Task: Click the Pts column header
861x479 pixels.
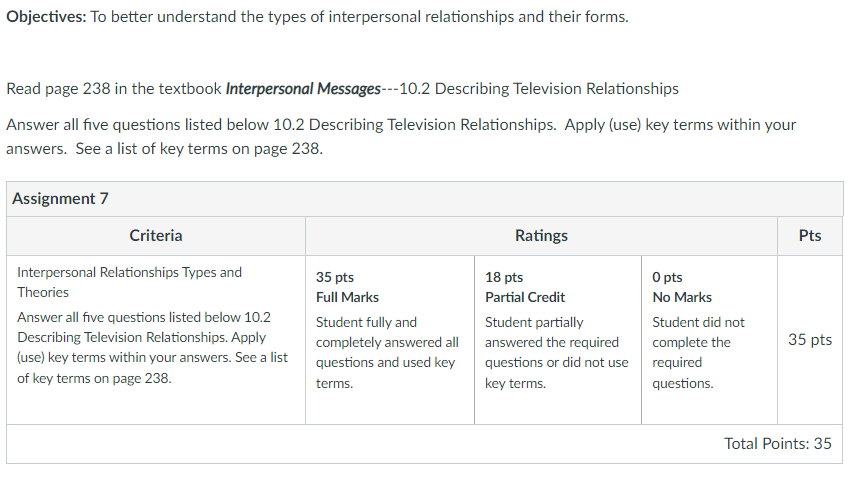Action: 810,236
